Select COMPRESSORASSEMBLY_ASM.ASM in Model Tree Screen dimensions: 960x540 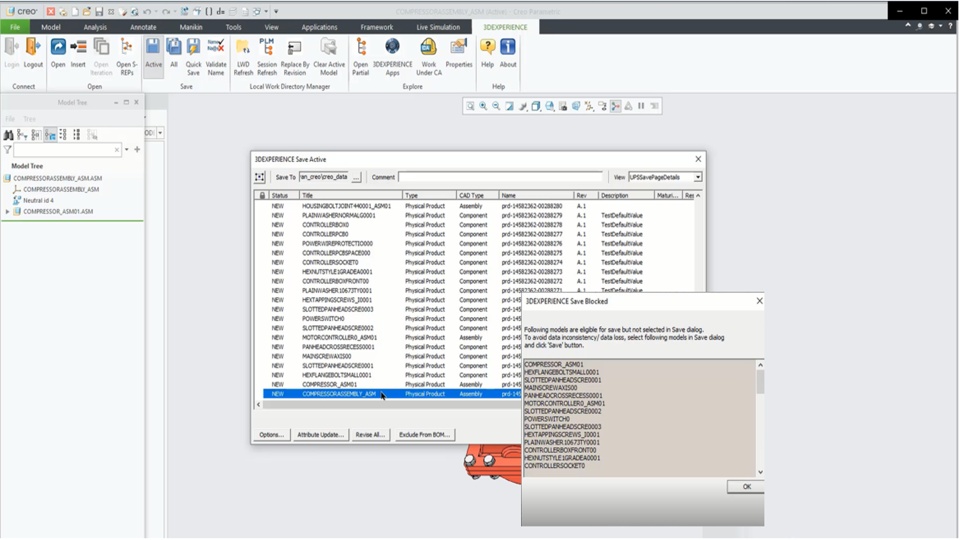tap(58, 178)
